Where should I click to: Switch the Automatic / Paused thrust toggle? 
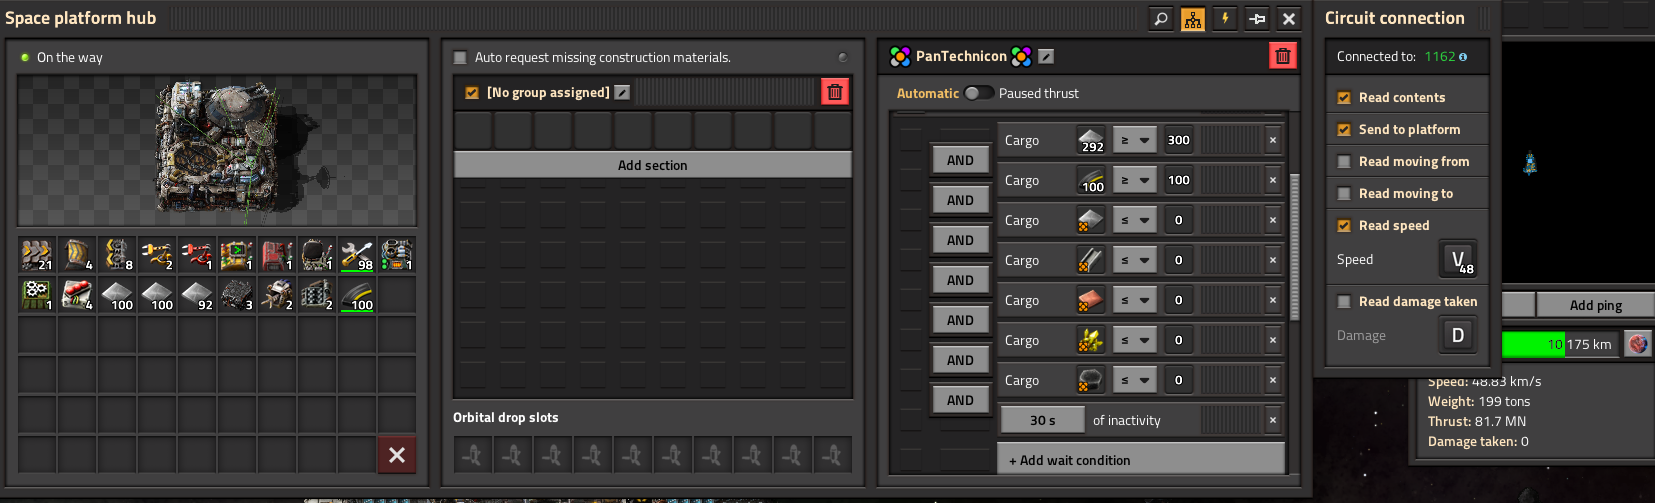[978, 93]
